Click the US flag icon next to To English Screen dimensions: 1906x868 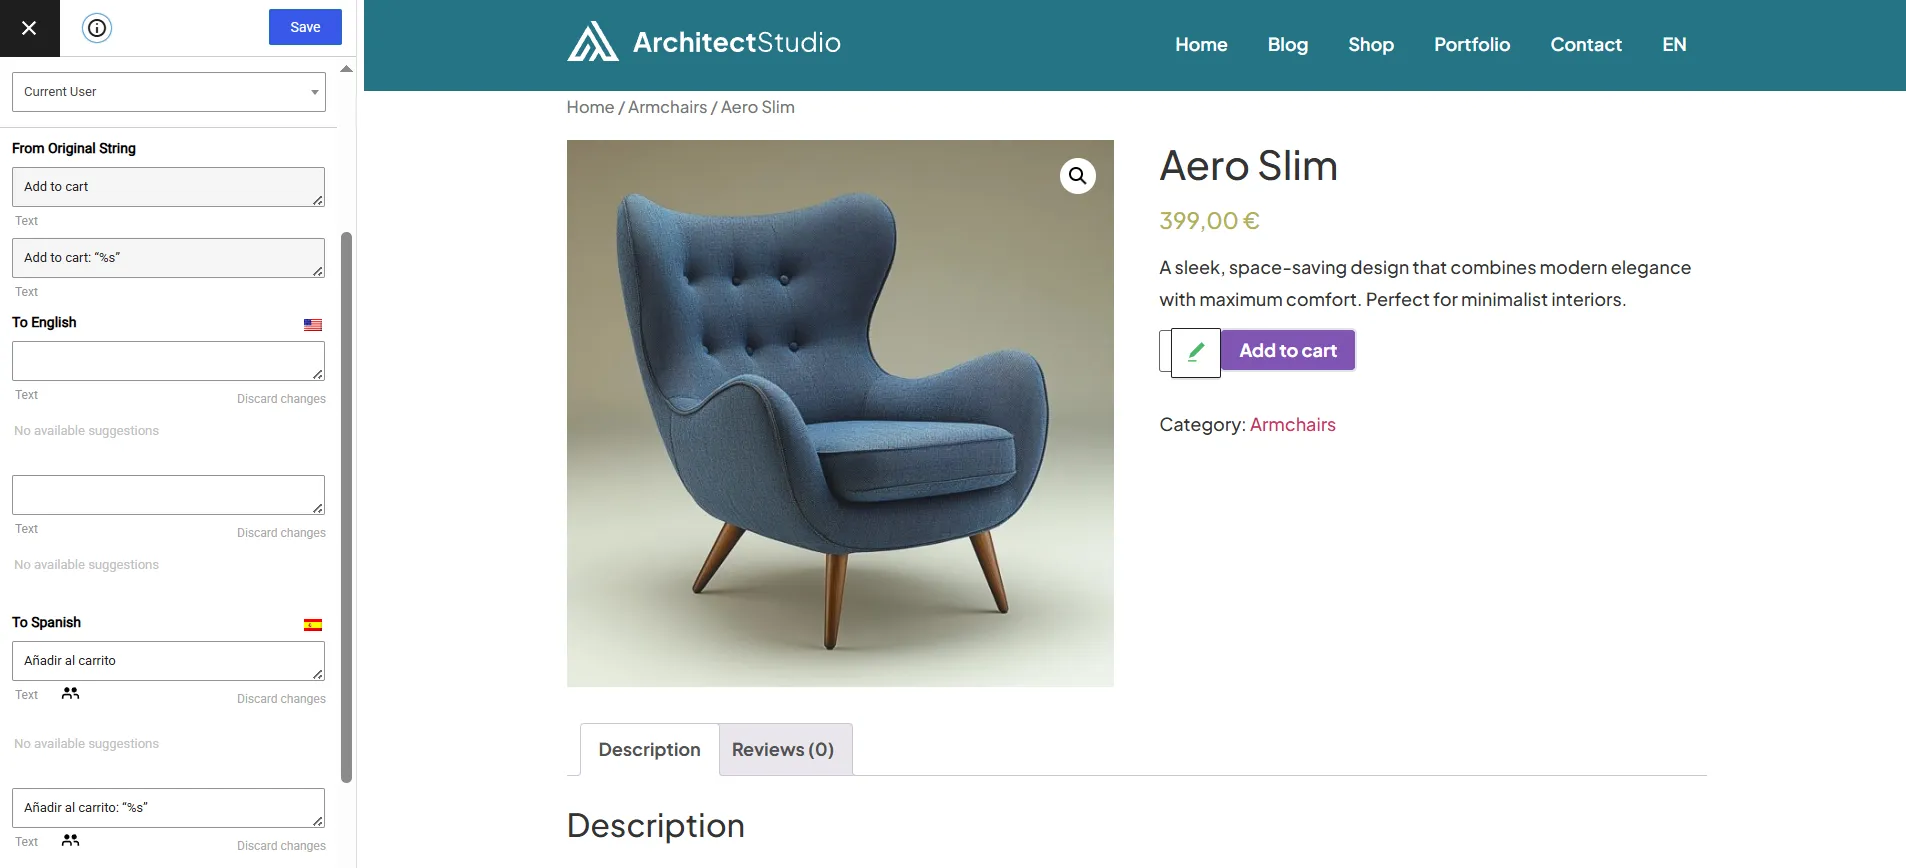[x=313, y=325]
